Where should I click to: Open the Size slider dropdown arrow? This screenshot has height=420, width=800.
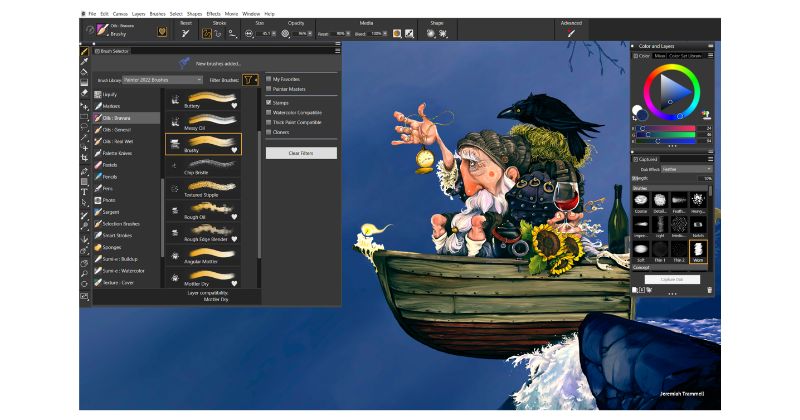click(x=273, y=34)
